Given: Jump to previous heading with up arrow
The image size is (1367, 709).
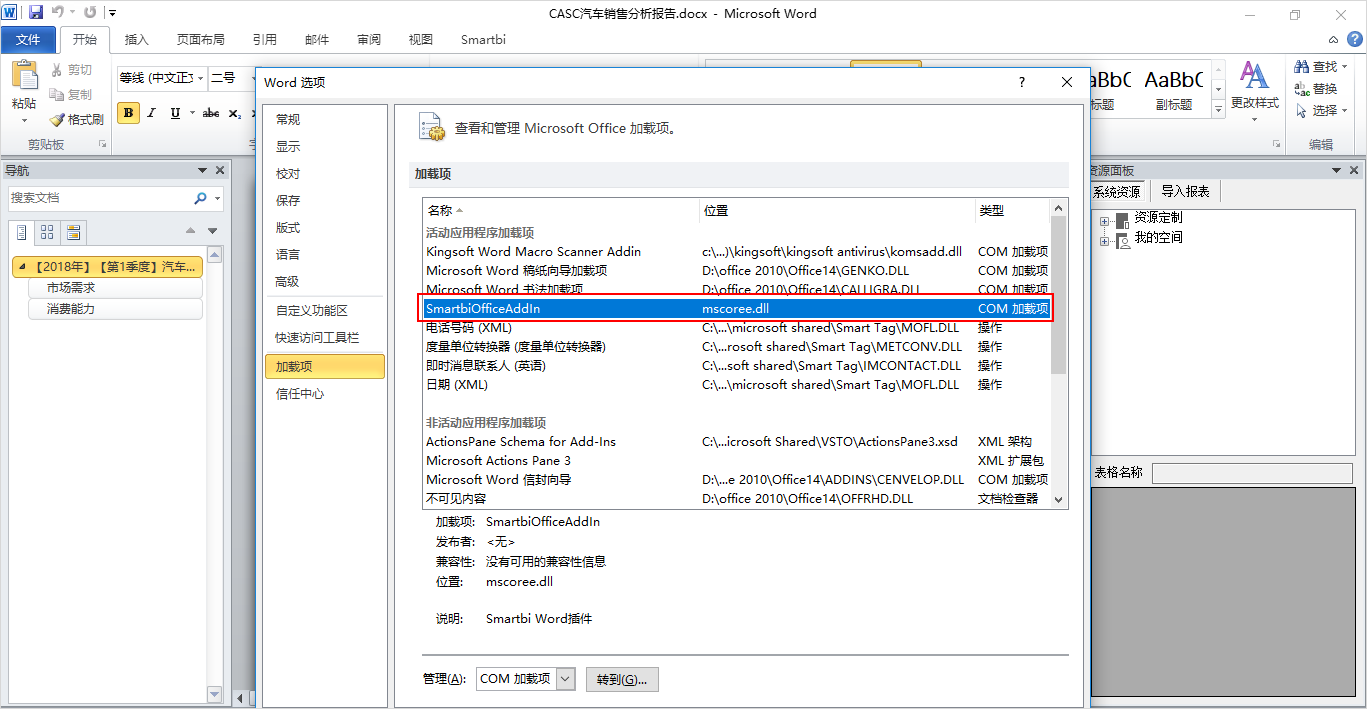Looking at the screenshot, I should [x=192, y=231].
